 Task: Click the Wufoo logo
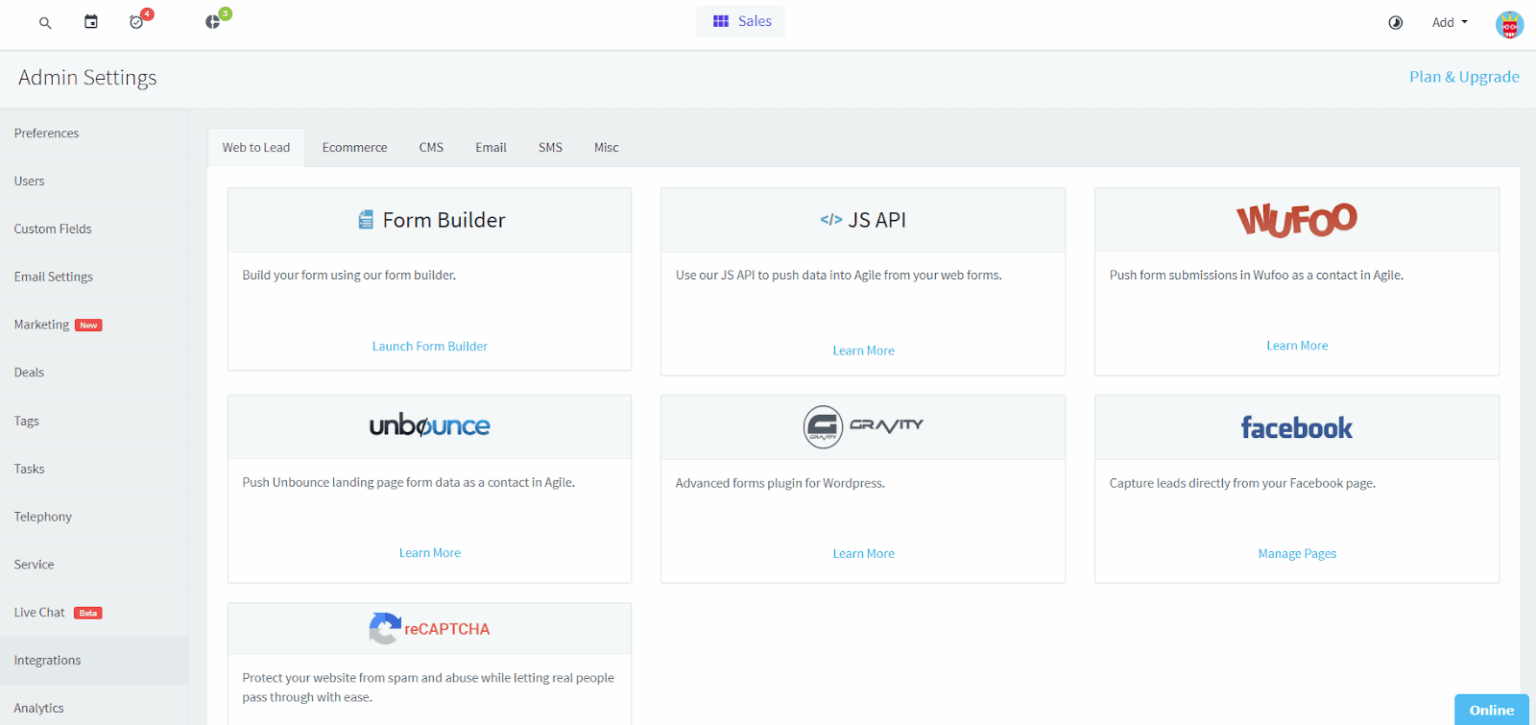[x=1296, y=219]
